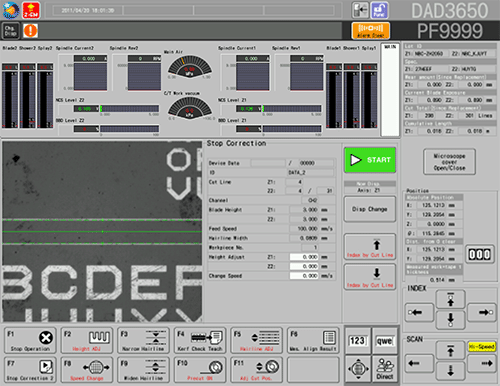Click the orange Alarm Clear button
Viewport: 500px width, 386px height.
click(x=370, y=31)
